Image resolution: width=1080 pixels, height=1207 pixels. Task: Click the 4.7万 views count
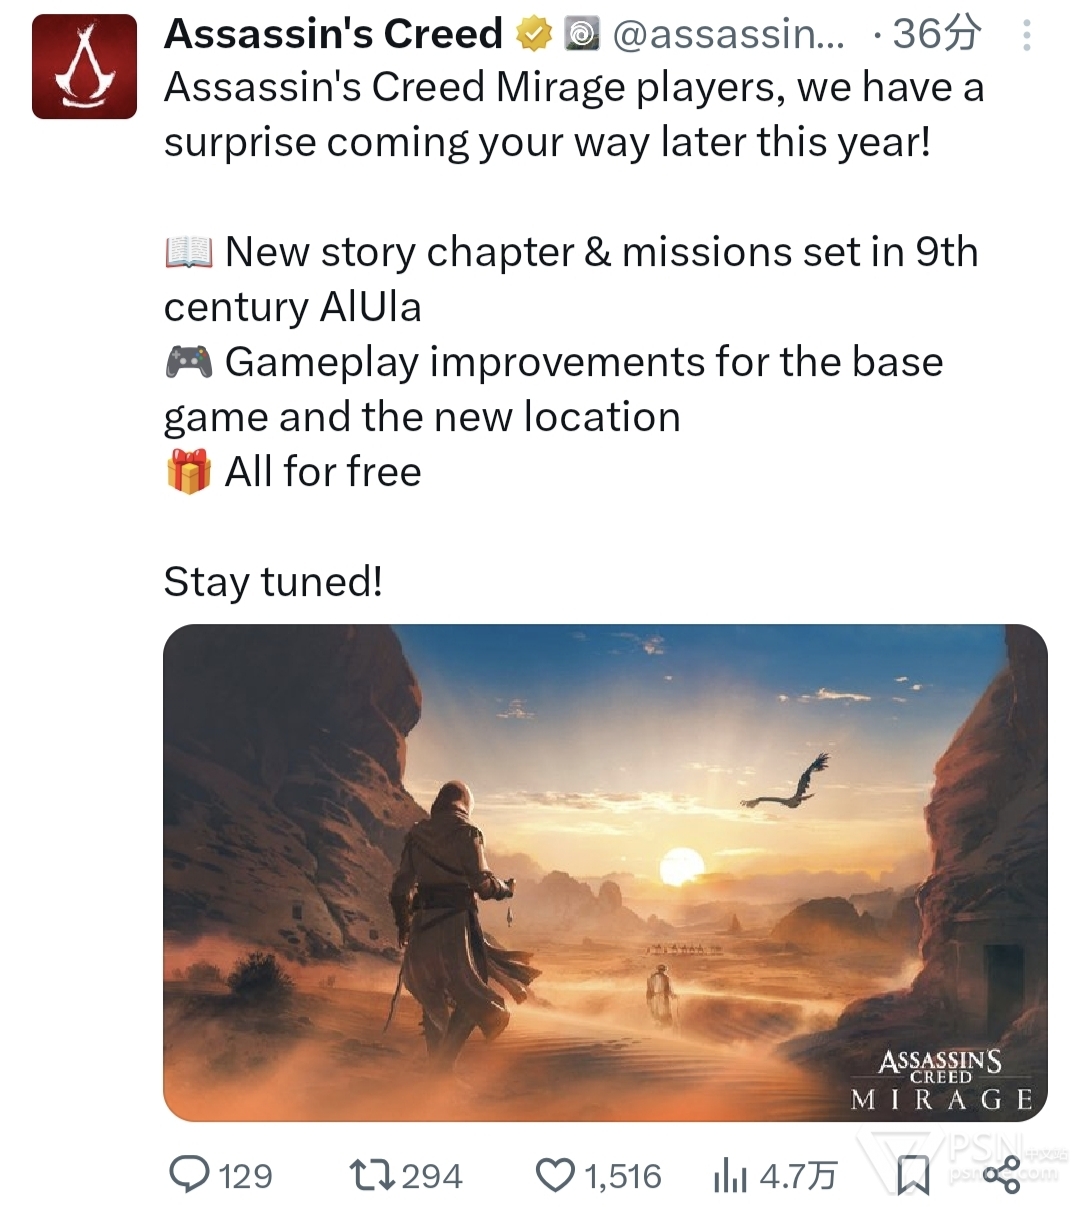798,1175
